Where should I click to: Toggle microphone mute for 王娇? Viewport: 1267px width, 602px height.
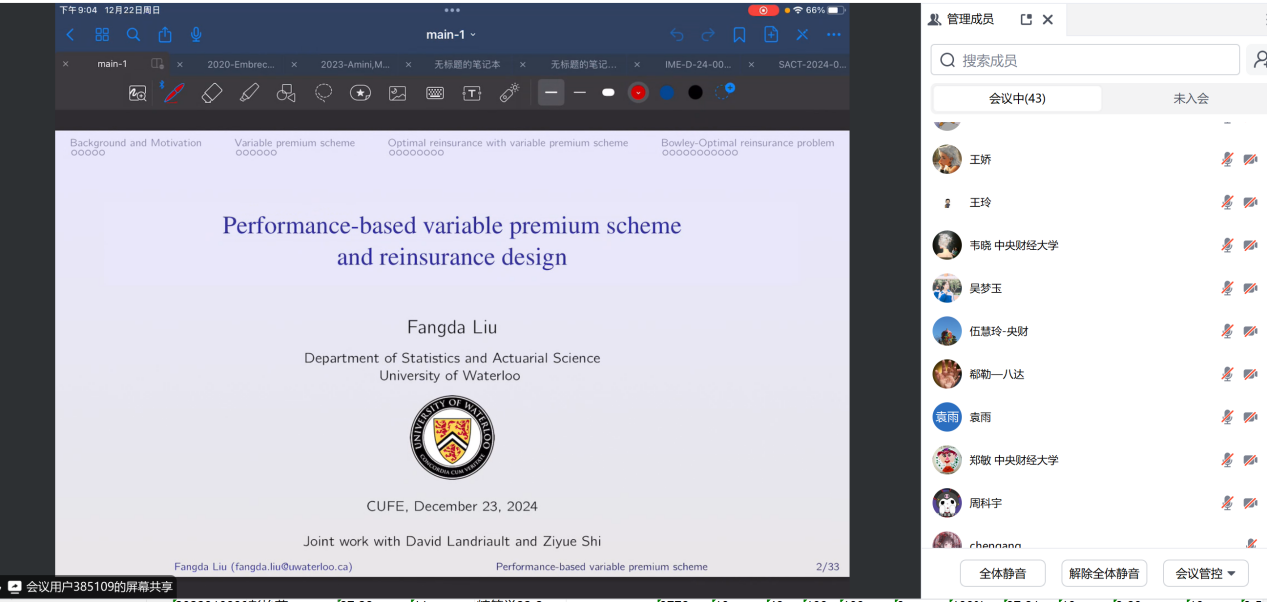click(1227, 159)
